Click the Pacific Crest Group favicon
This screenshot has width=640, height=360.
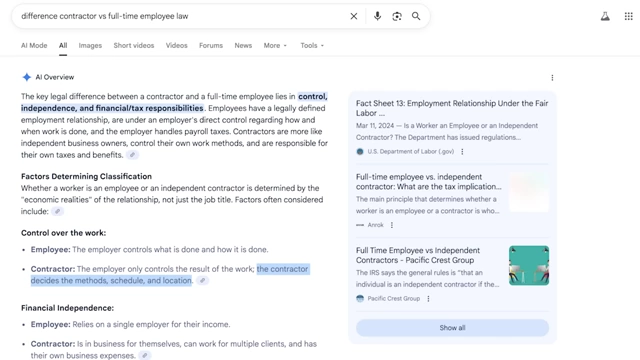360,298
